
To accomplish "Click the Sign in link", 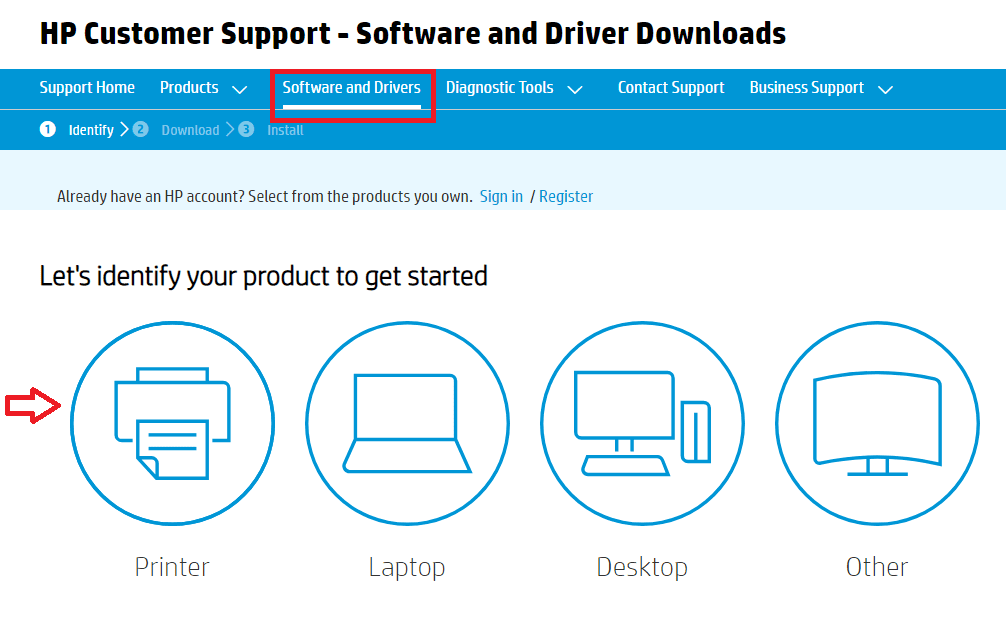I will 501,196.
